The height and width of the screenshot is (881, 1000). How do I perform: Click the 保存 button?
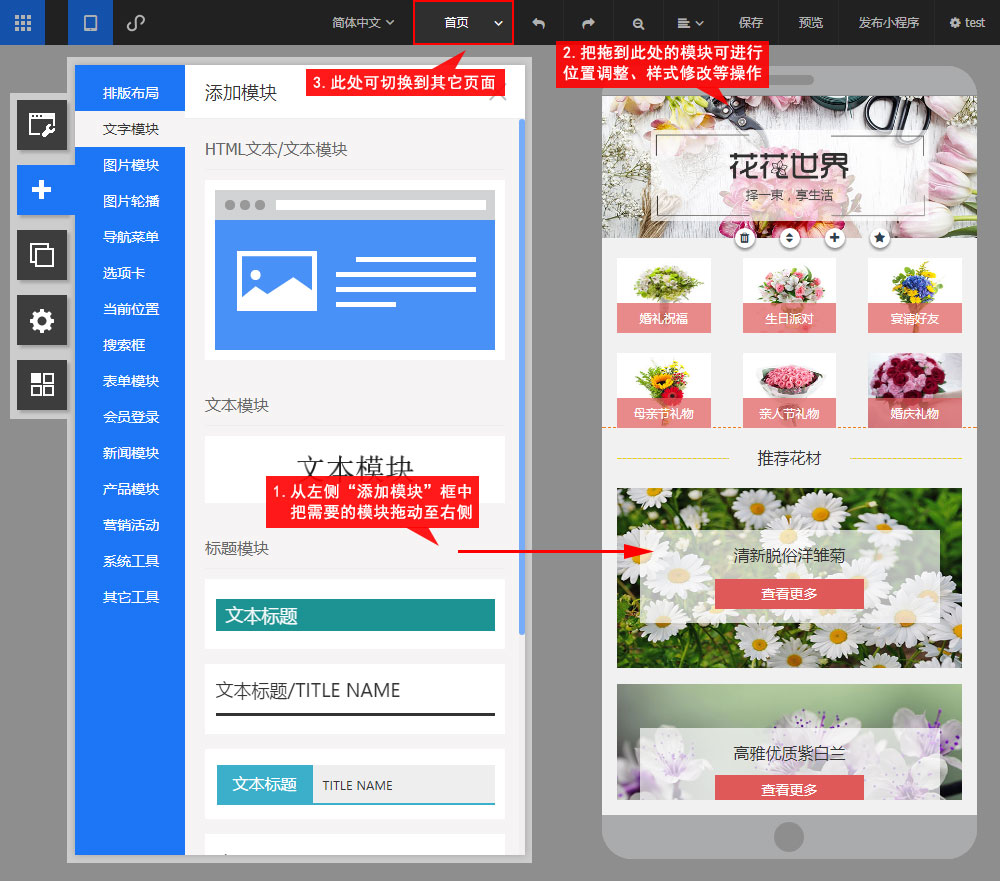(750, 22)
